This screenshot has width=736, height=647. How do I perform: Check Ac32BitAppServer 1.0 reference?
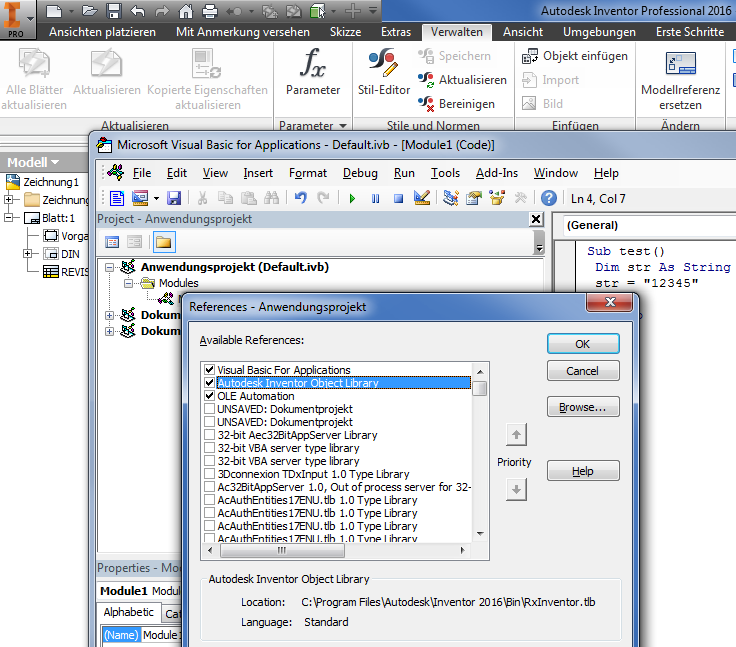tap(209, 487)
